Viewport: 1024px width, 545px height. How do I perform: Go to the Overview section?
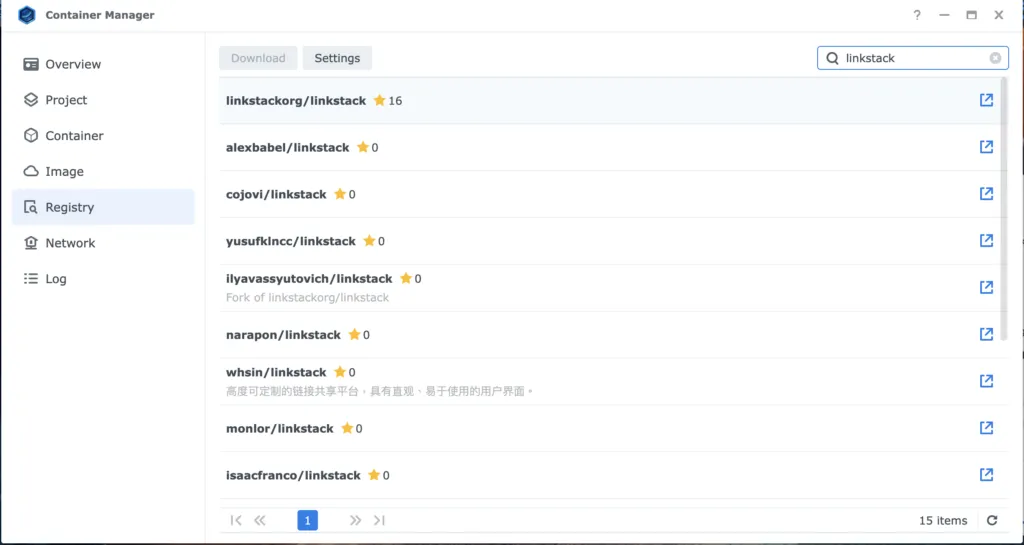(x=72, y=64)
